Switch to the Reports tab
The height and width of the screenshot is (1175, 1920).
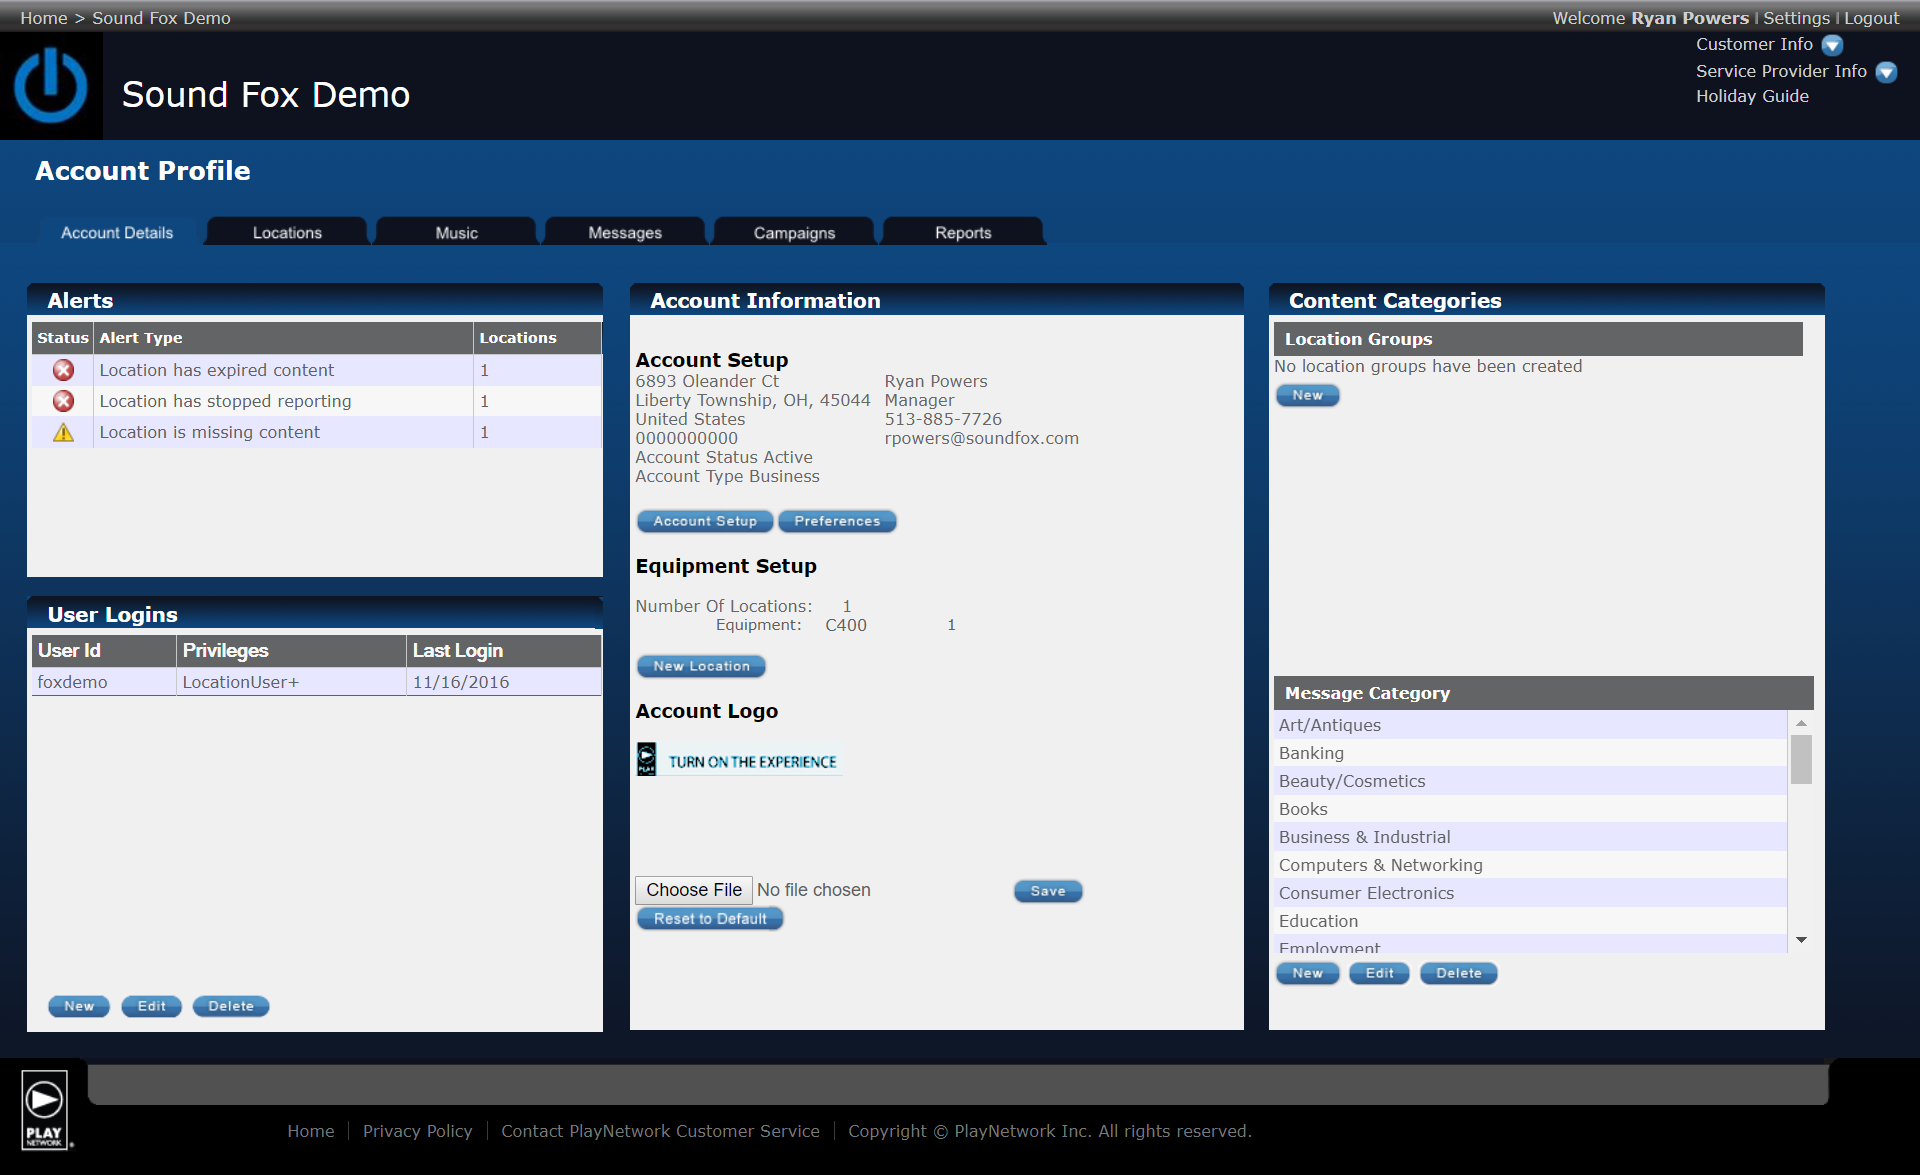tap(963, 232)
